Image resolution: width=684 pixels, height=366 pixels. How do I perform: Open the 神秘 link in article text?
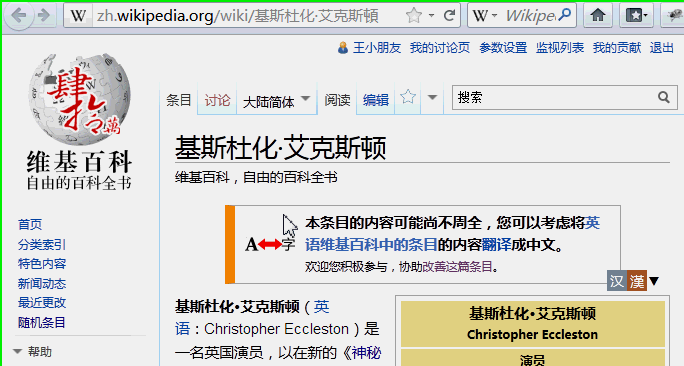coord(366,352)
